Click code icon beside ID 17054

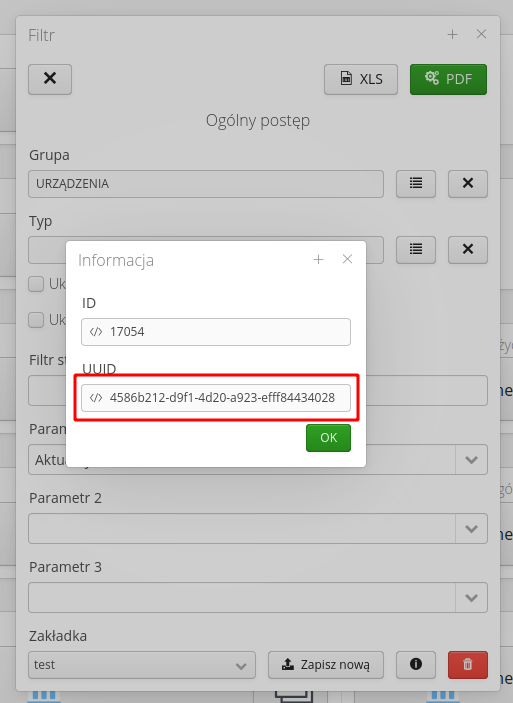click(x=96, y=332)
